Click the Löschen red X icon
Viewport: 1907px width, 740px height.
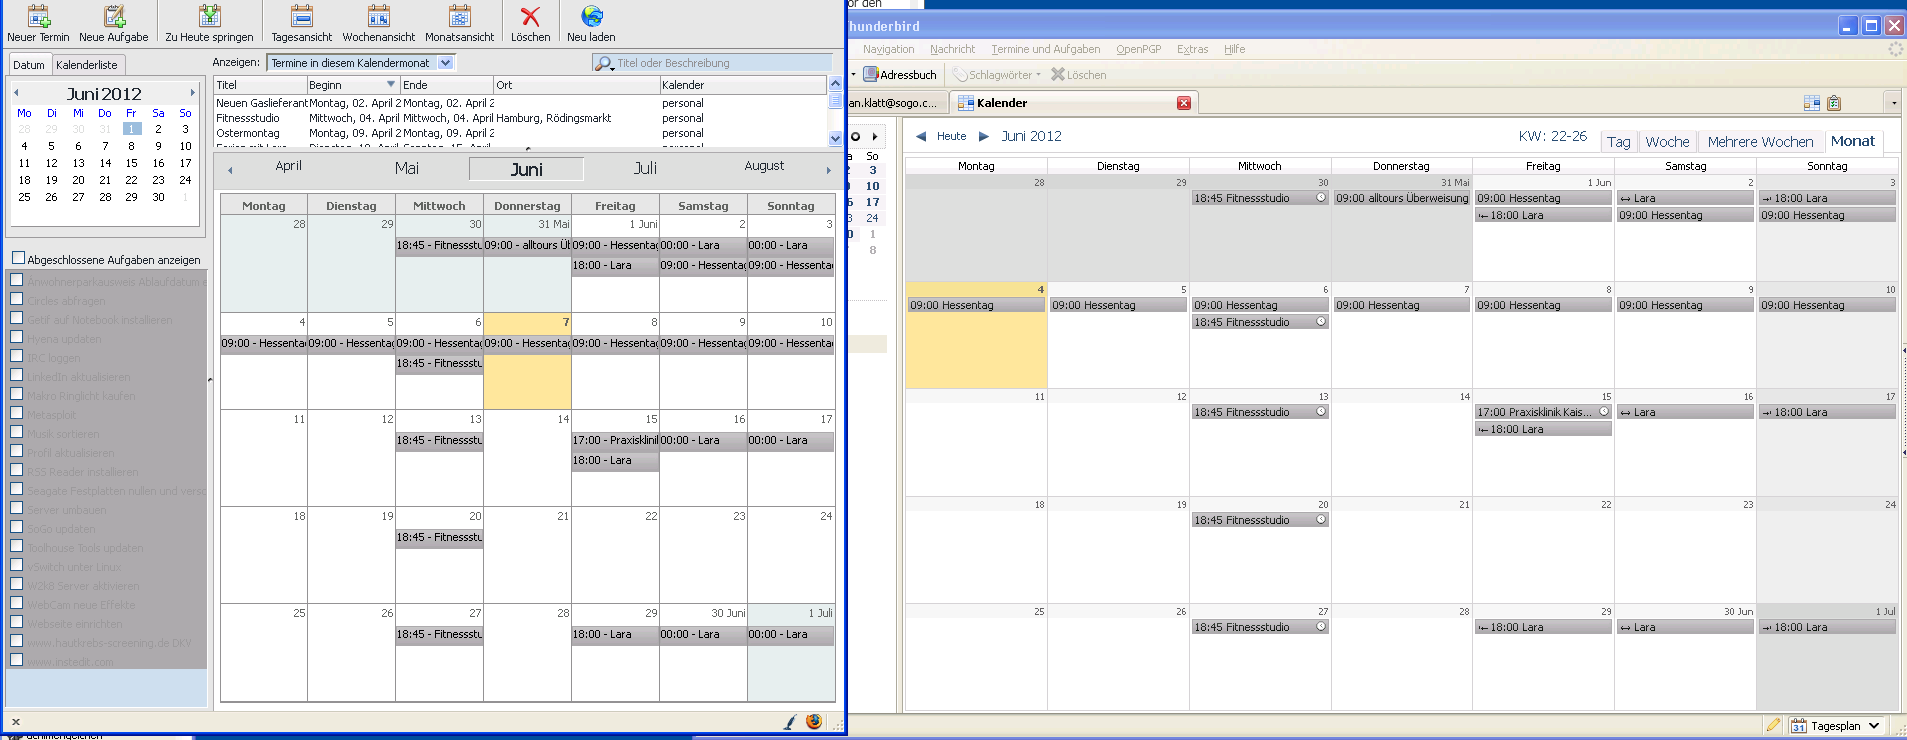tap(530, 17)
